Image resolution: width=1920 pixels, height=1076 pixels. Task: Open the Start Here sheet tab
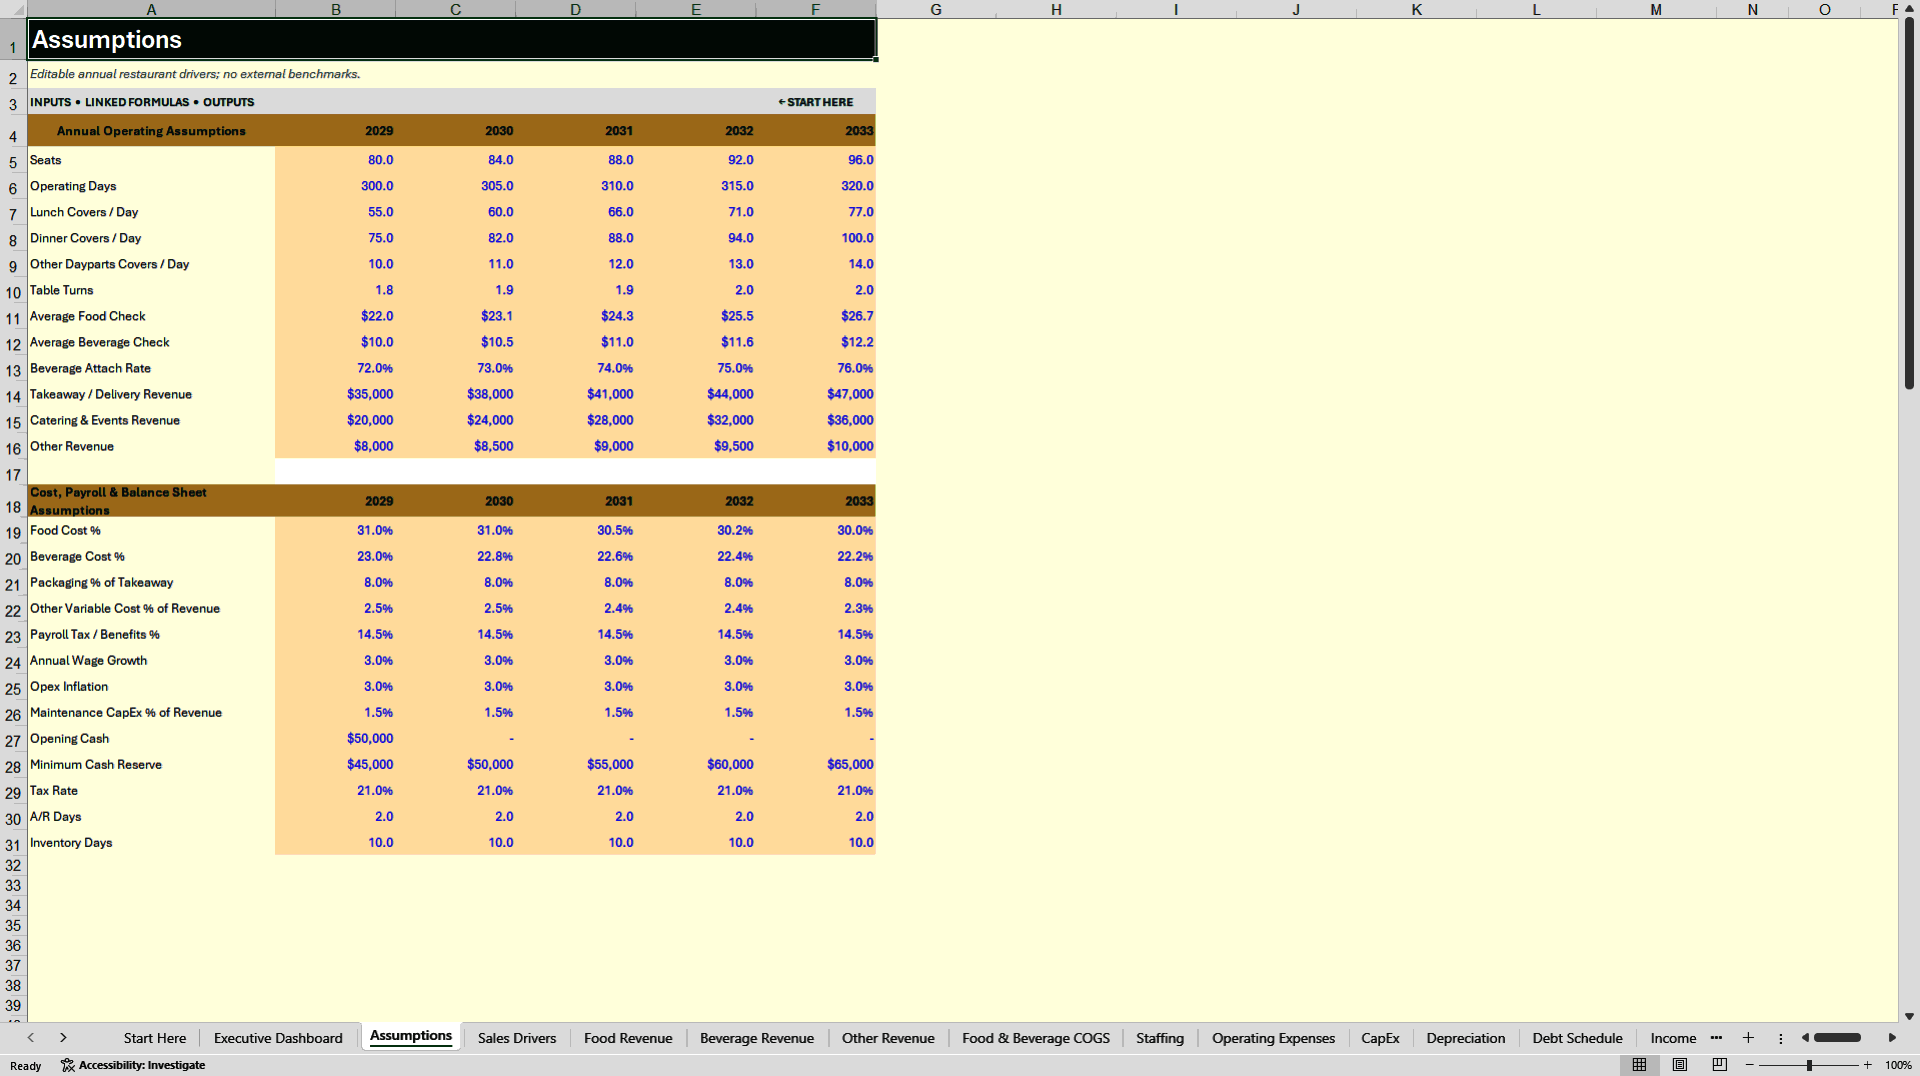[155, 1038]
